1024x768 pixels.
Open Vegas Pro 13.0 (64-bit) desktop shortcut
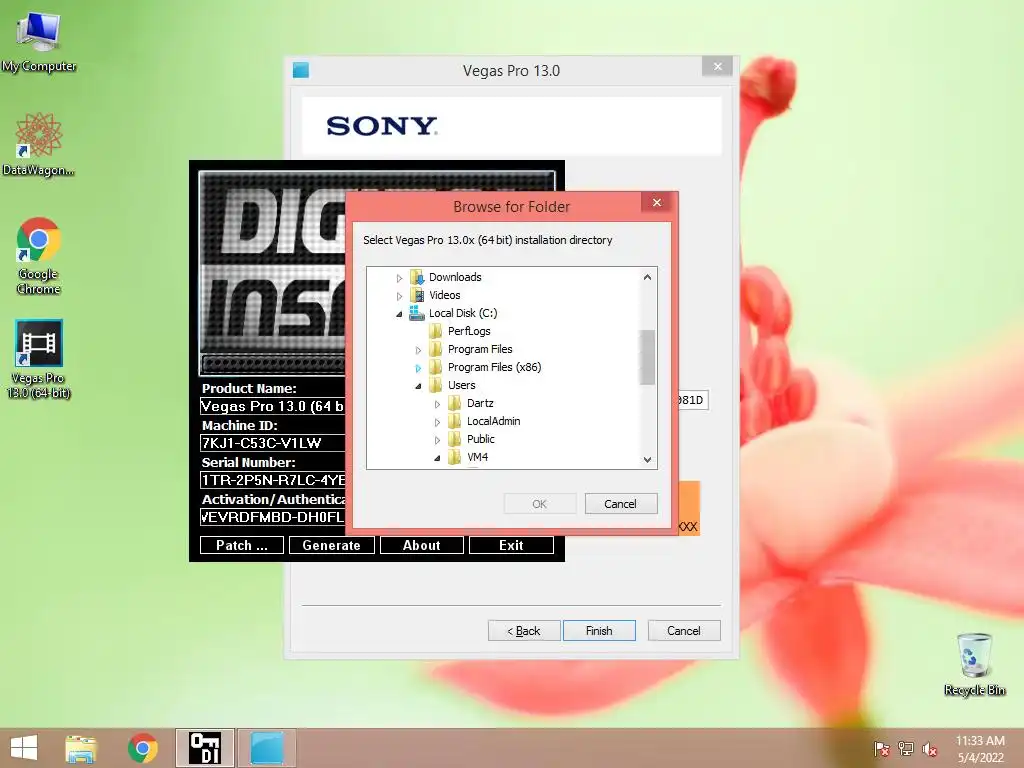(x=39, y=359)
